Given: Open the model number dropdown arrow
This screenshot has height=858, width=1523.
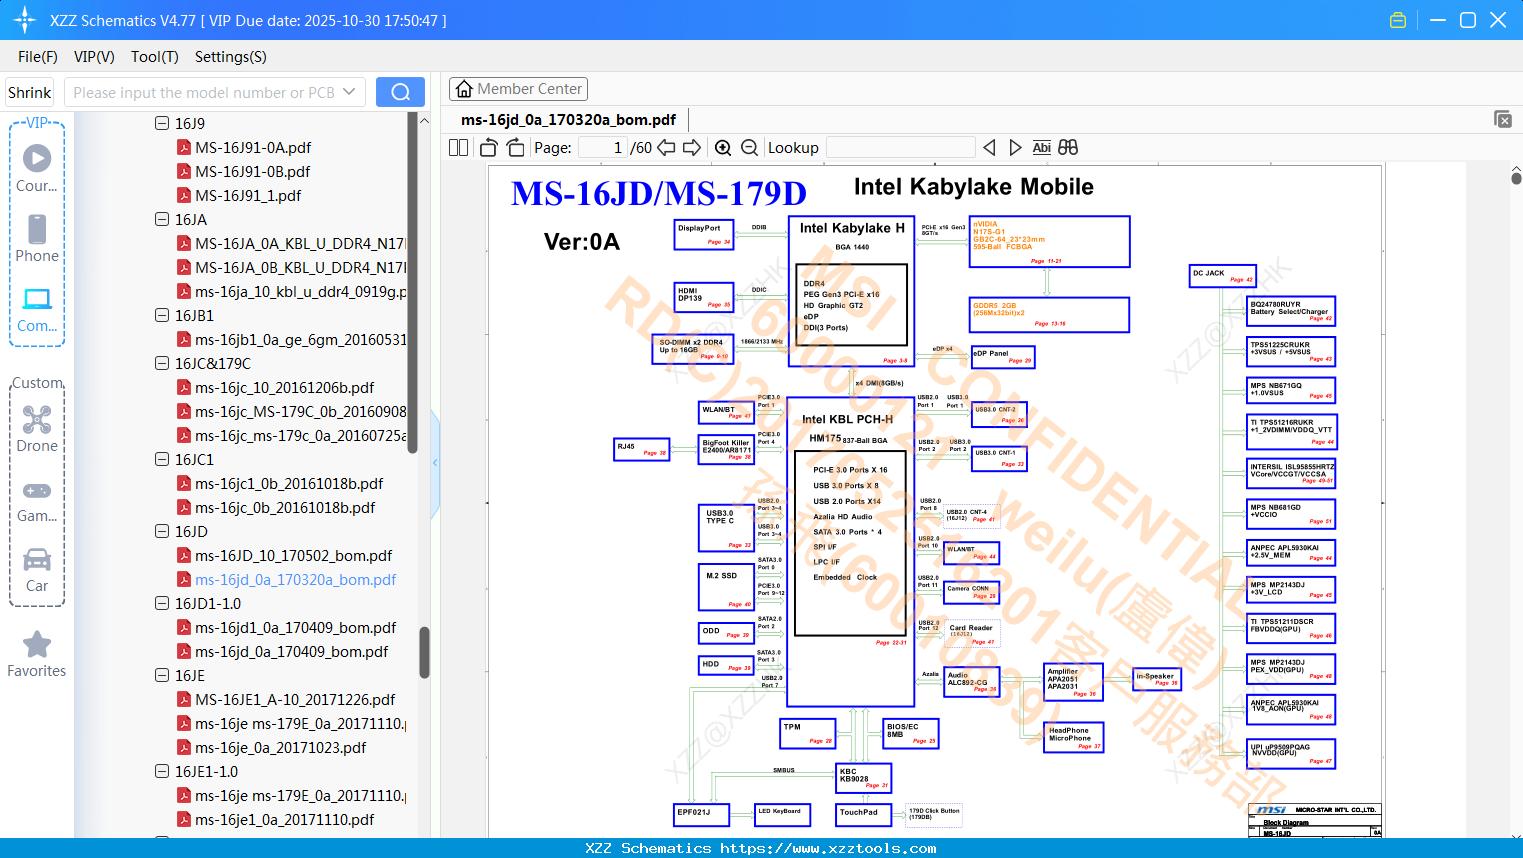Looking at the screenshot, I should click(x=349, y=92).
